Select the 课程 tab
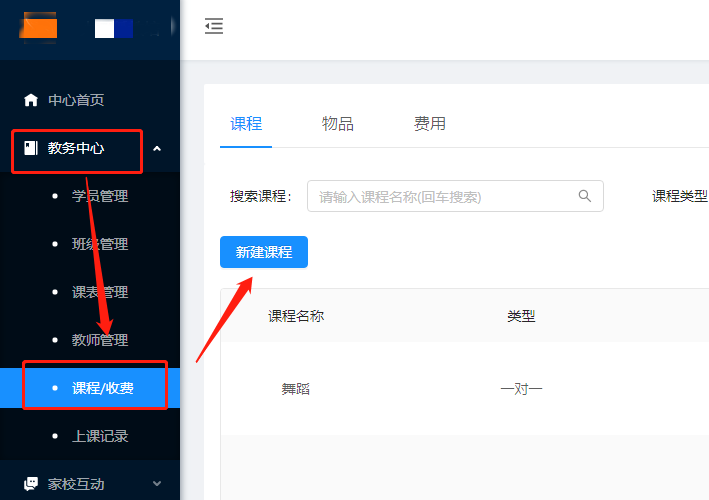The height and width of the screenshot is (500, 709). point(246,123)
